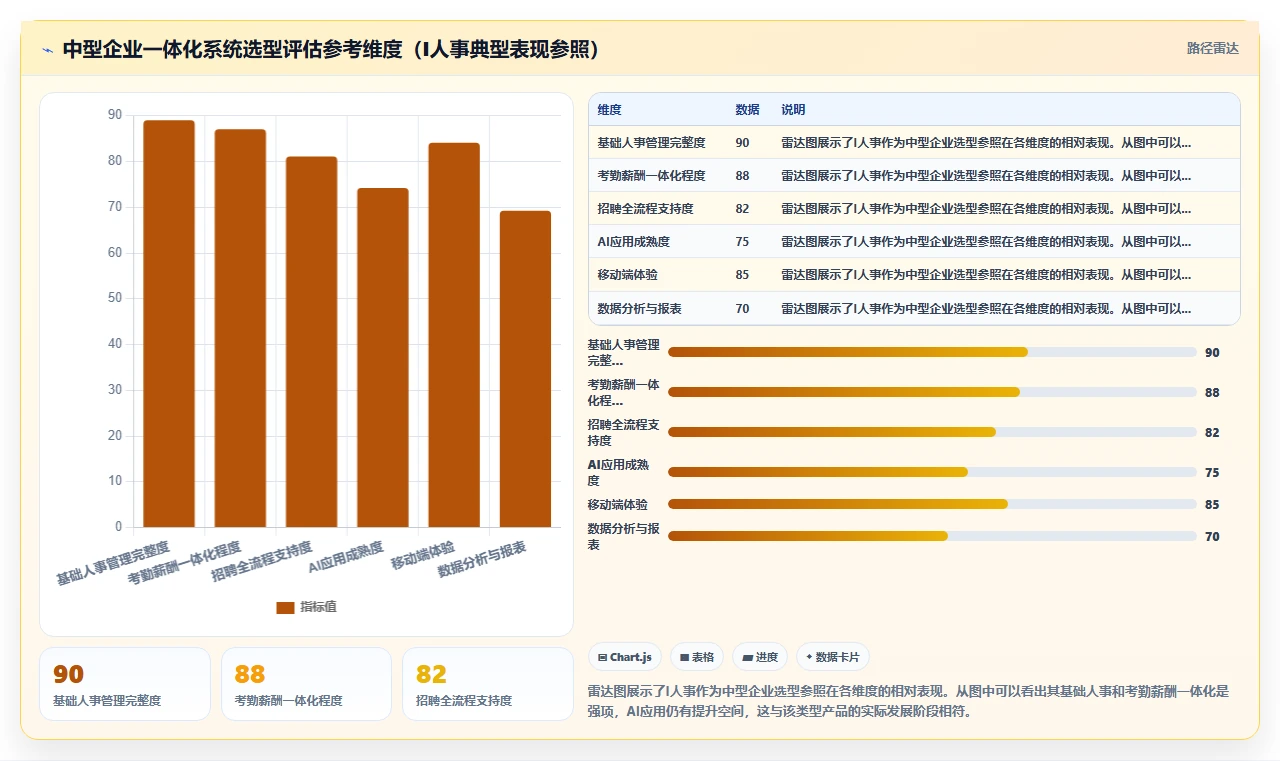Click the 基础人事管理完整 progress bar
This screenshot has width=1280, height=761.
932,352
